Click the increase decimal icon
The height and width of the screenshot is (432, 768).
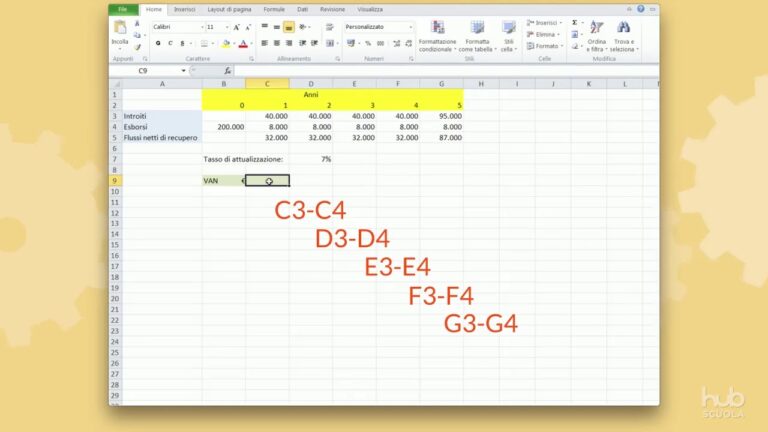(x=397, y=44)
